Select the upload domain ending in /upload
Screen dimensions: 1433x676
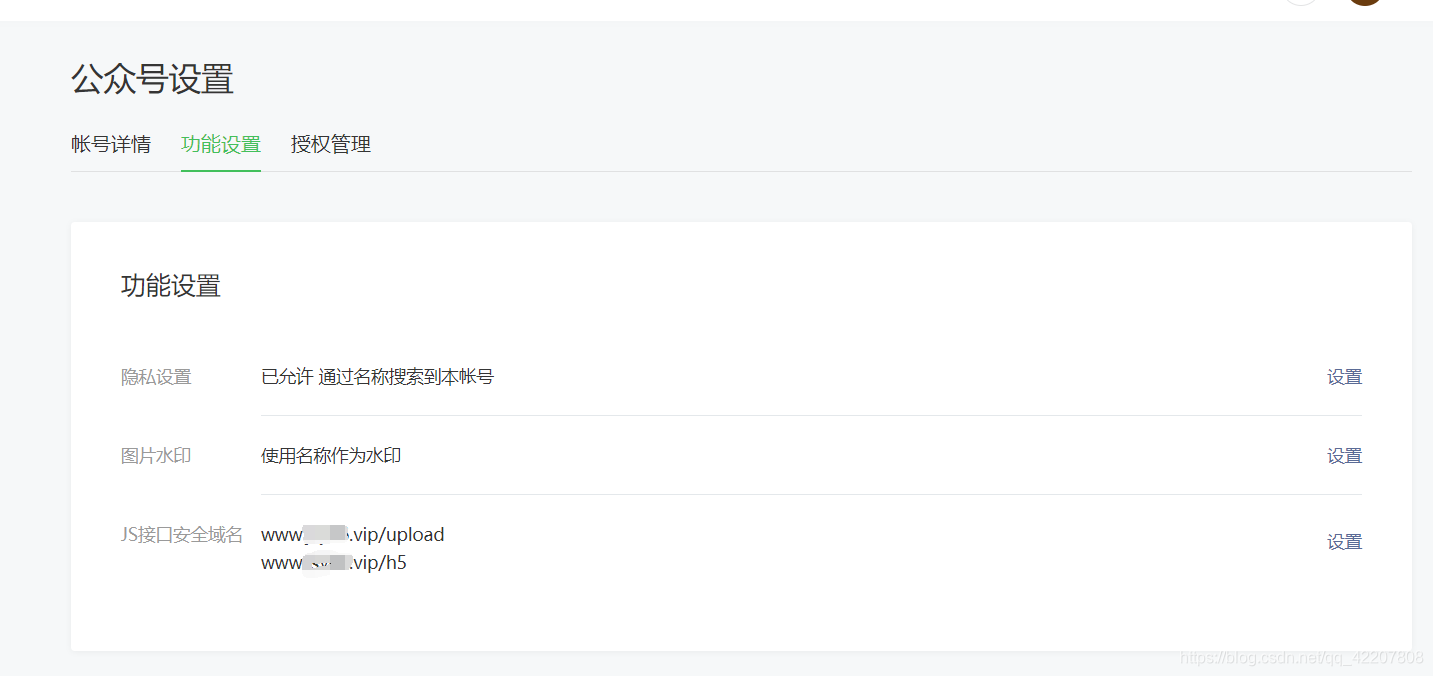coord(352,534)
